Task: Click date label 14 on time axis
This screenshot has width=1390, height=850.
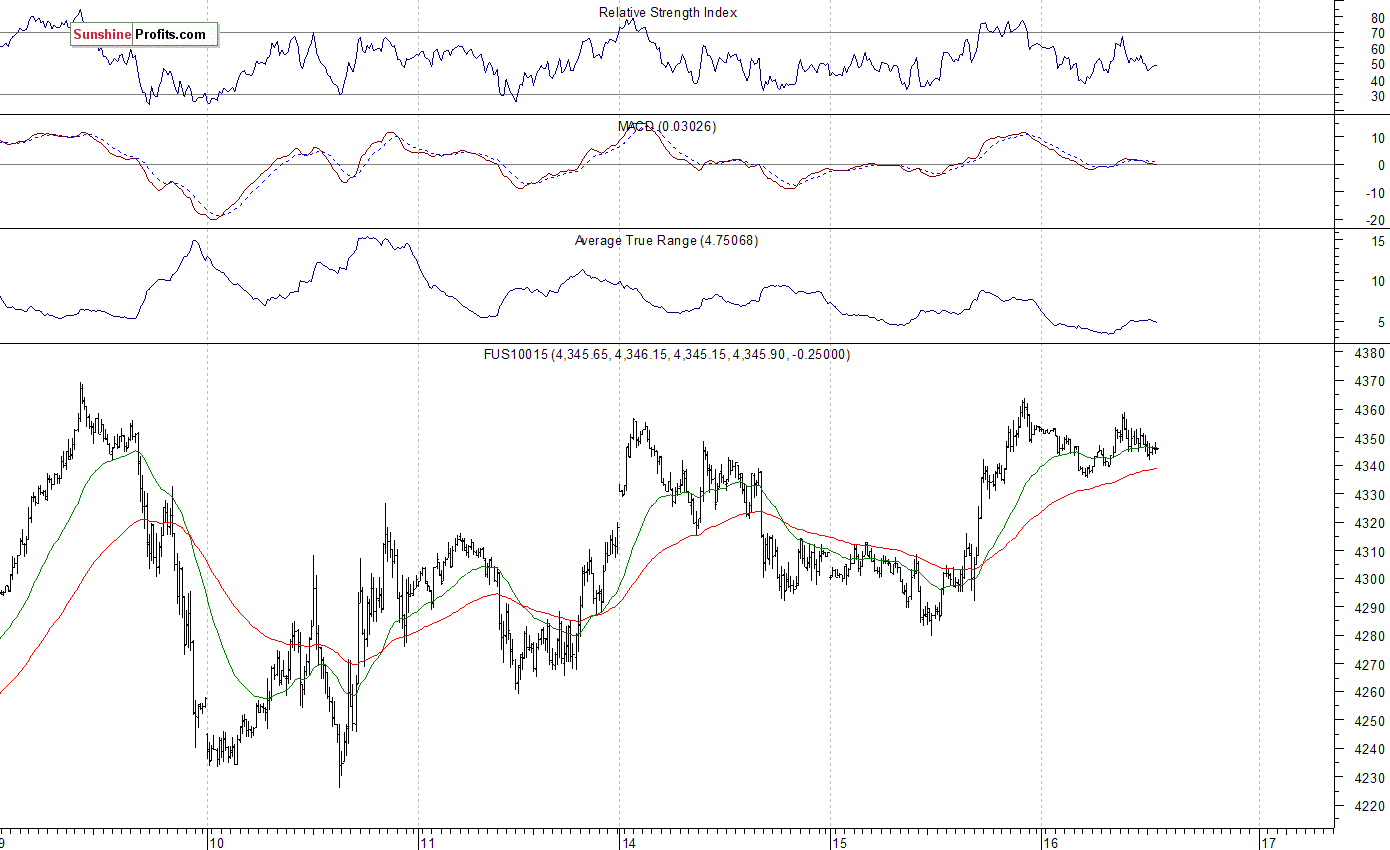Action: (x=629, y=843)
